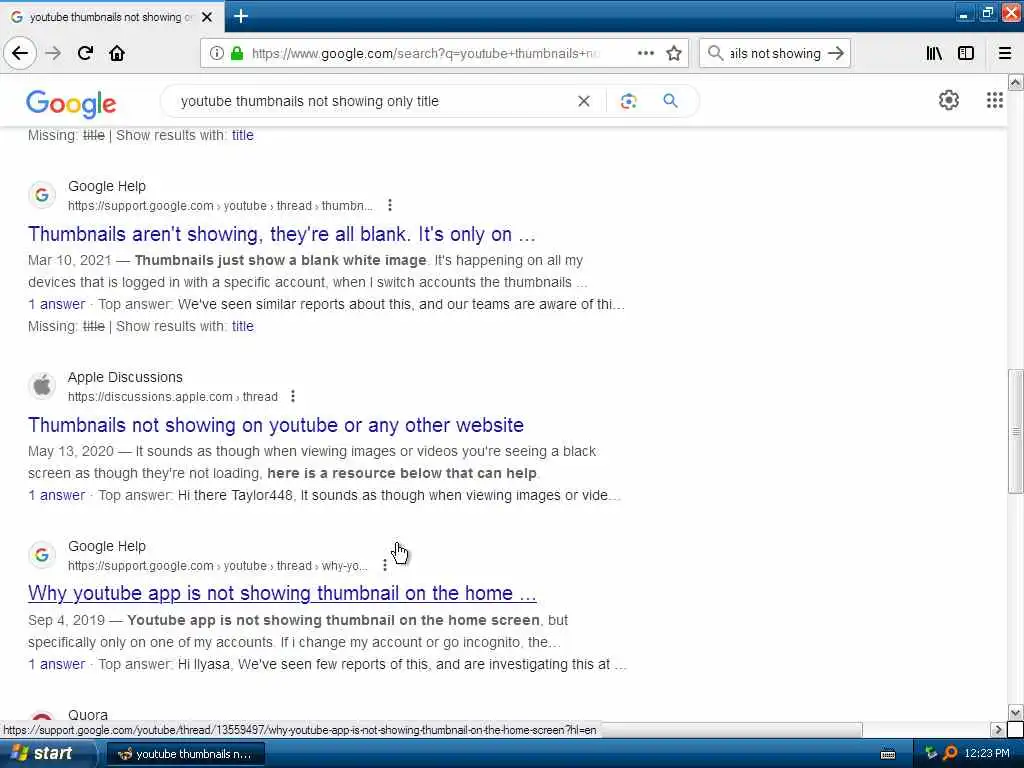Click the support.google.com thread why-yo... breadcrumb

coord(217,566)
